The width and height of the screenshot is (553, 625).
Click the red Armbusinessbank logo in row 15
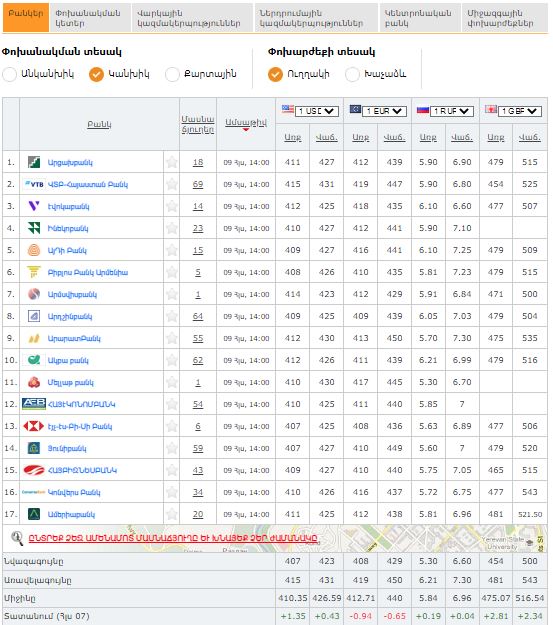point(34,470)
